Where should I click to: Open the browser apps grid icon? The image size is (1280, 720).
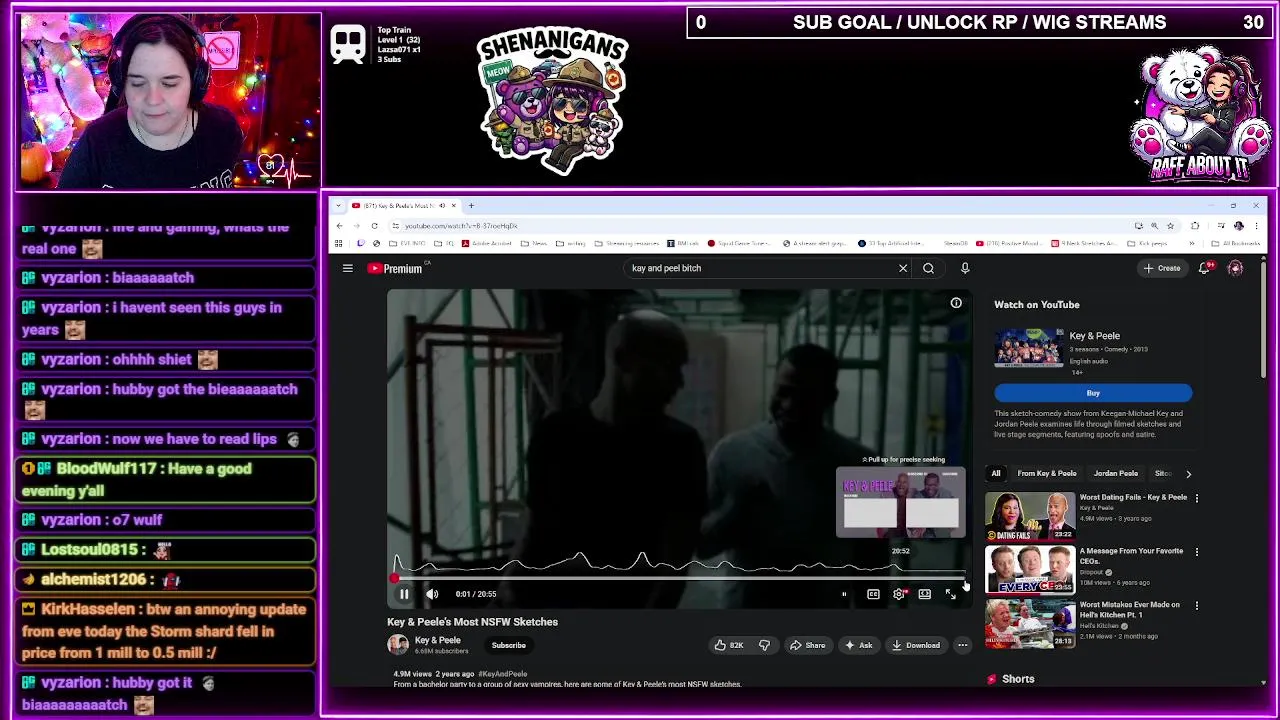(338, 243)
